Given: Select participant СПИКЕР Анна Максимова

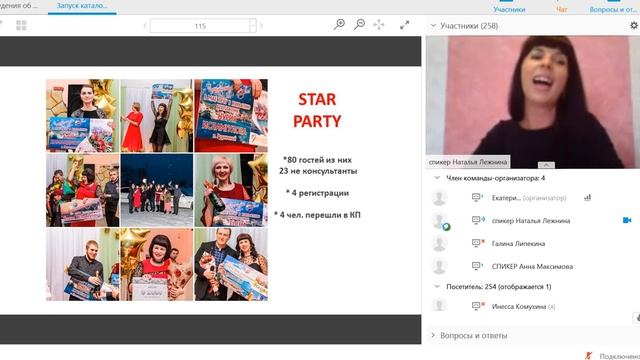Looking at the screenshot, I should 532,266.
